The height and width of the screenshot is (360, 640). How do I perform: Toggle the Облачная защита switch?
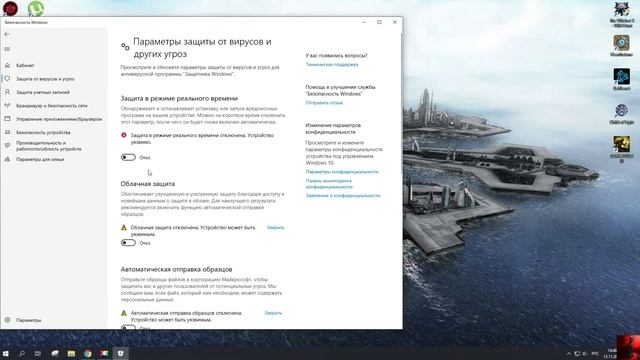coord(128,243)
